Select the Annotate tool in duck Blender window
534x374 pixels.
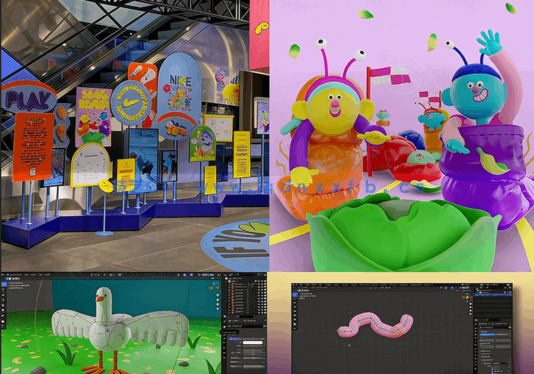3,316
